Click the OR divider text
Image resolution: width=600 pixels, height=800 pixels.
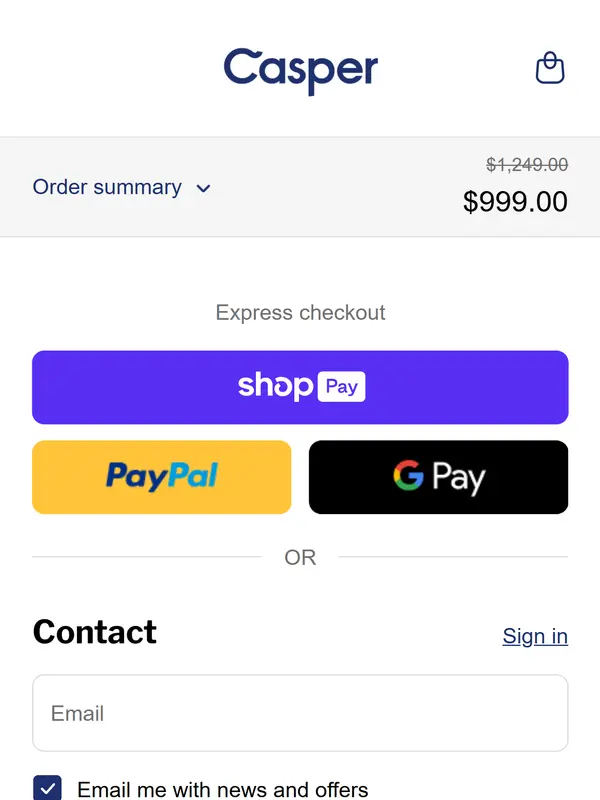(x=300, y=557)
